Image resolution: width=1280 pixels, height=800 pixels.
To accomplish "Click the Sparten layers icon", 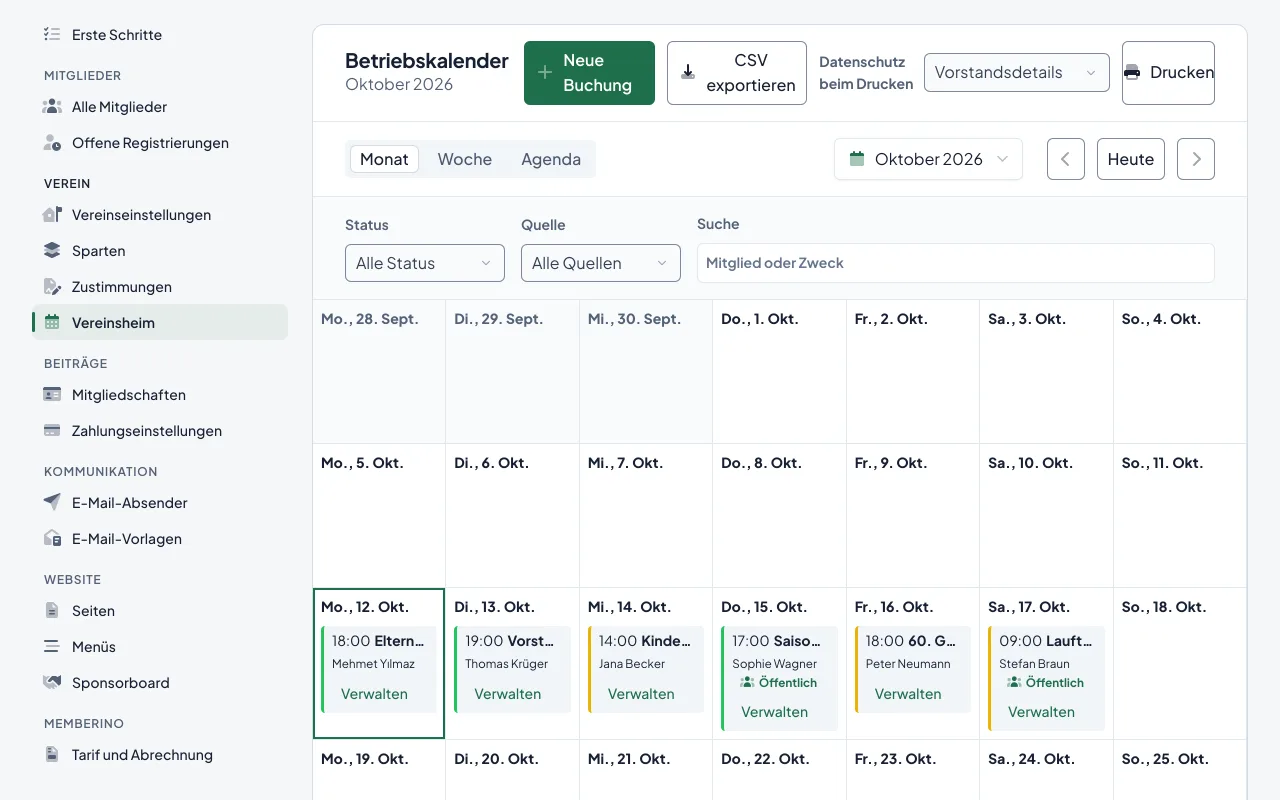I will [52, 251].
